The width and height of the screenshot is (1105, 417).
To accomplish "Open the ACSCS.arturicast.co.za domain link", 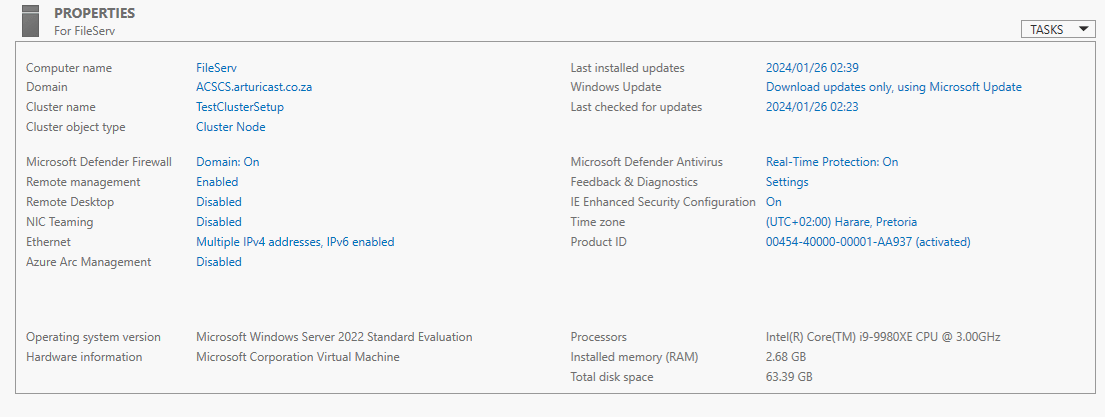I will coord(254,87).
